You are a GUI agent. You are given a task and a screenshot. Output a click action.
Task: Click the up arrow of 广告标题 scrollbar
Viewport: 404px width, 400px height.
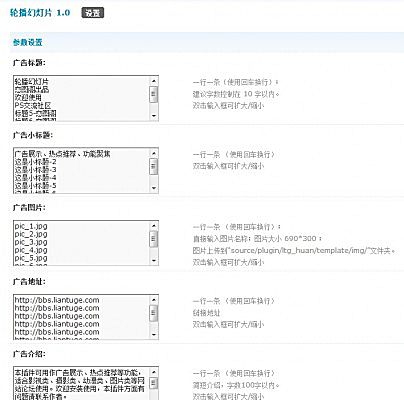pyautogui.click(x=154, y=81)
